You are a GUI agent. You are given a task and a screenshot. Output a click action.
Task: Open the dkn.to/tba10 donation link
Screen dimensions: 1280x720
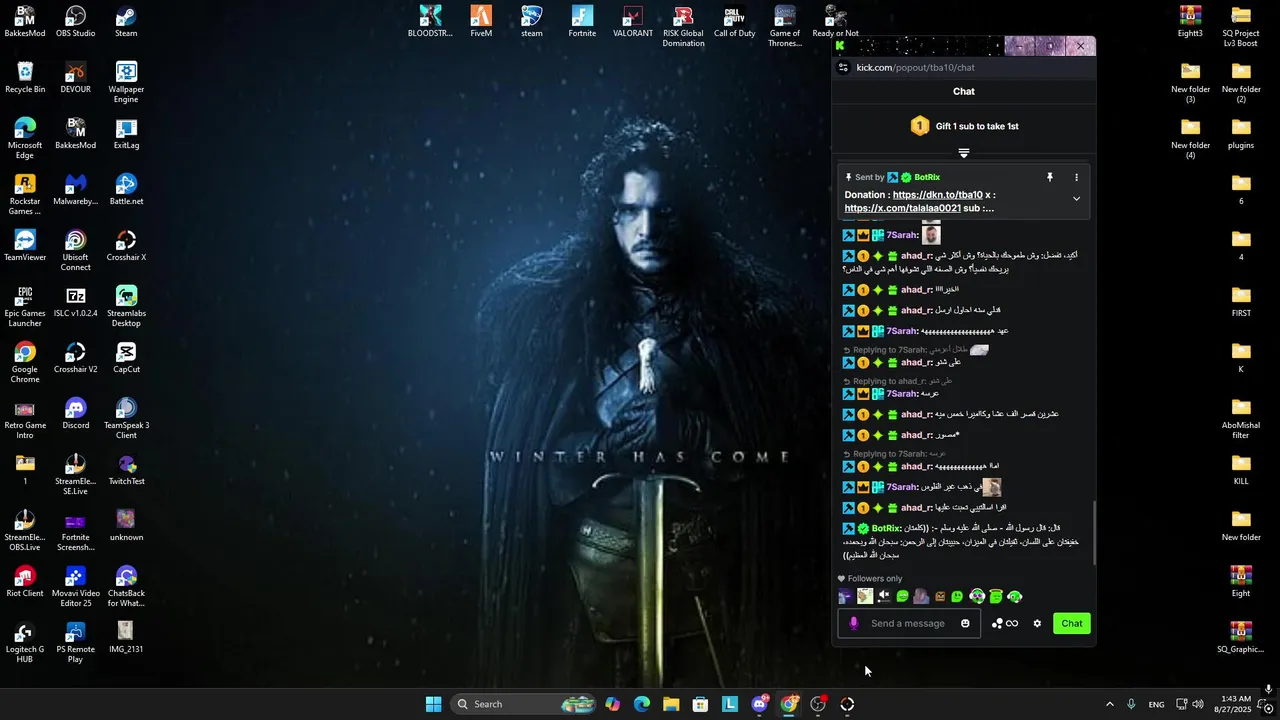(x=938, y=195)
